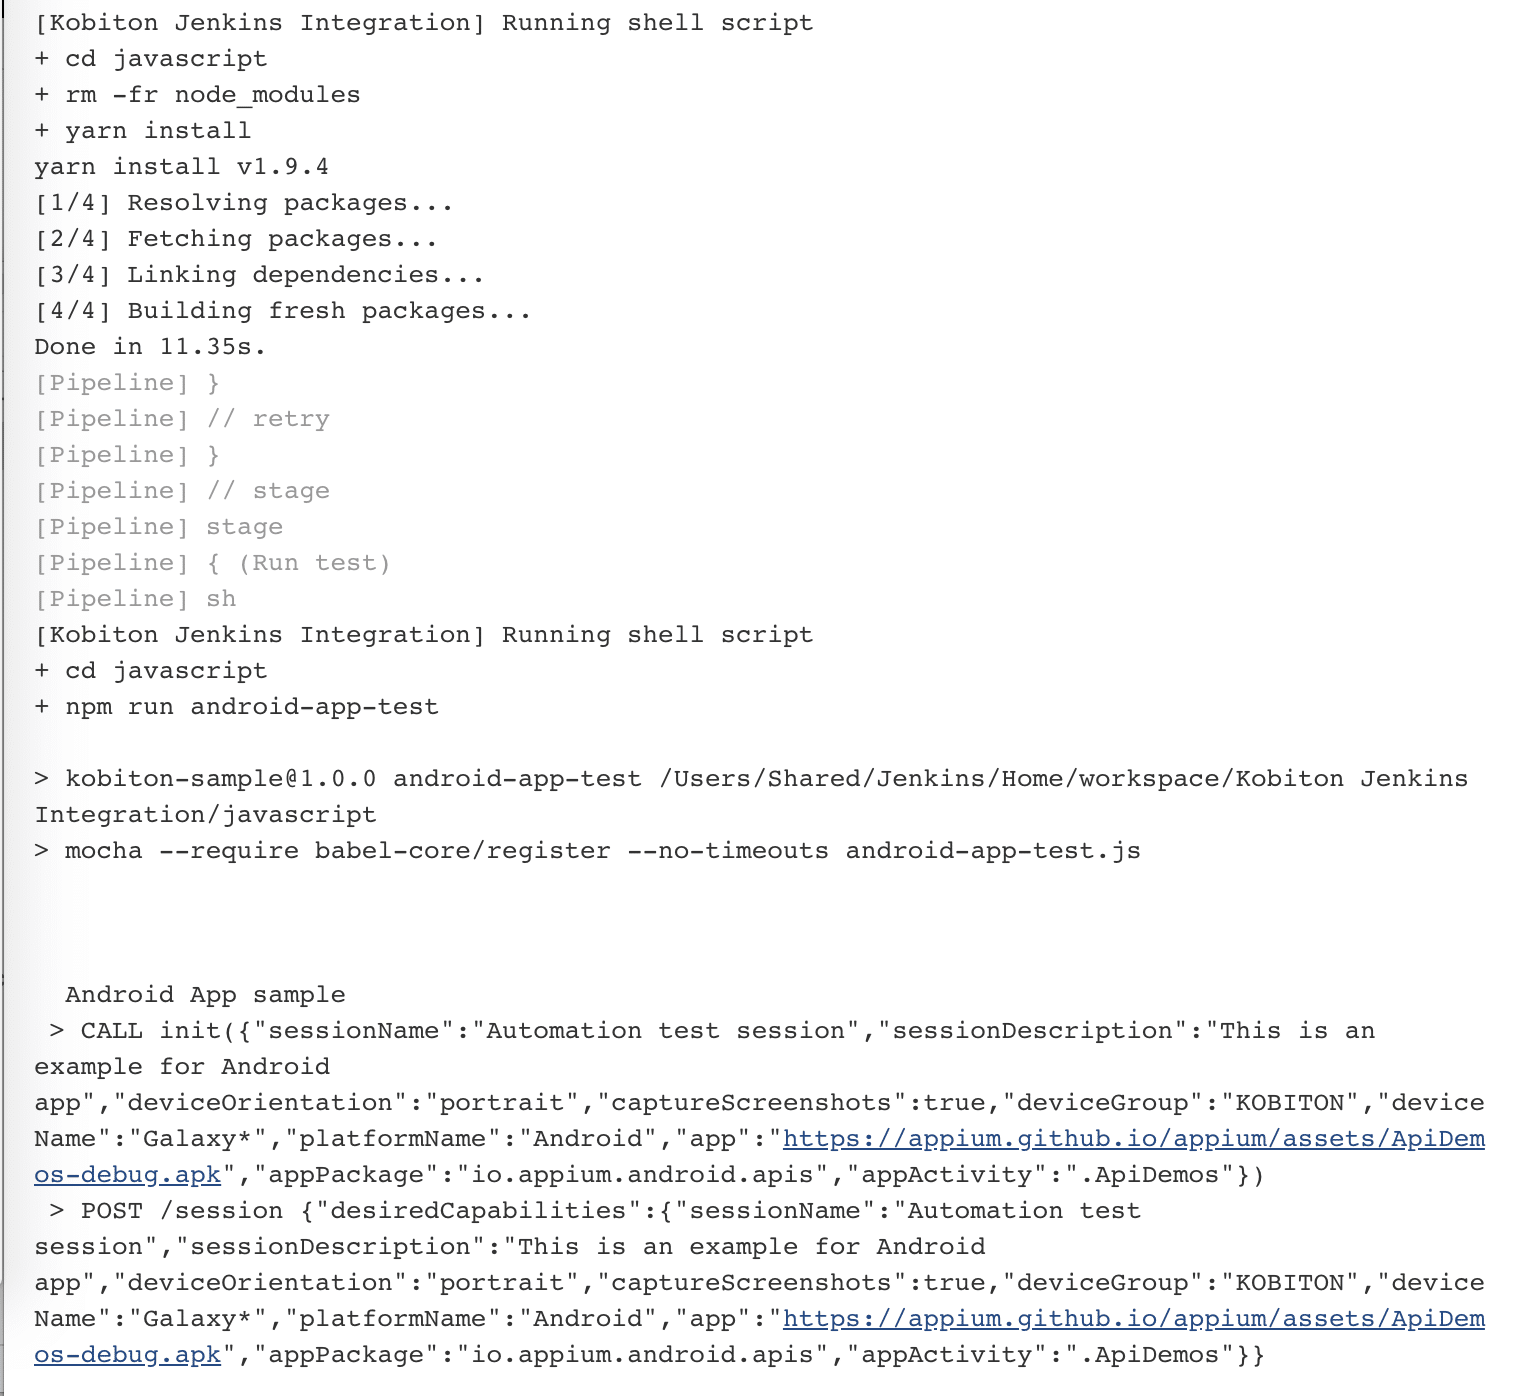Click the '[Pipeline] { (Run test)' line
The height and width of the screenshot is (1396, 1514).
point(213,563)
